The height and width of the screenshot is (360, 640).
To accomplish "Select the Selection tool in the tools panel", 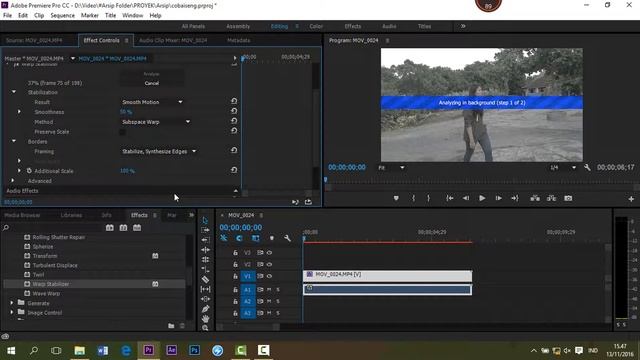I will [x=205, y=220].
